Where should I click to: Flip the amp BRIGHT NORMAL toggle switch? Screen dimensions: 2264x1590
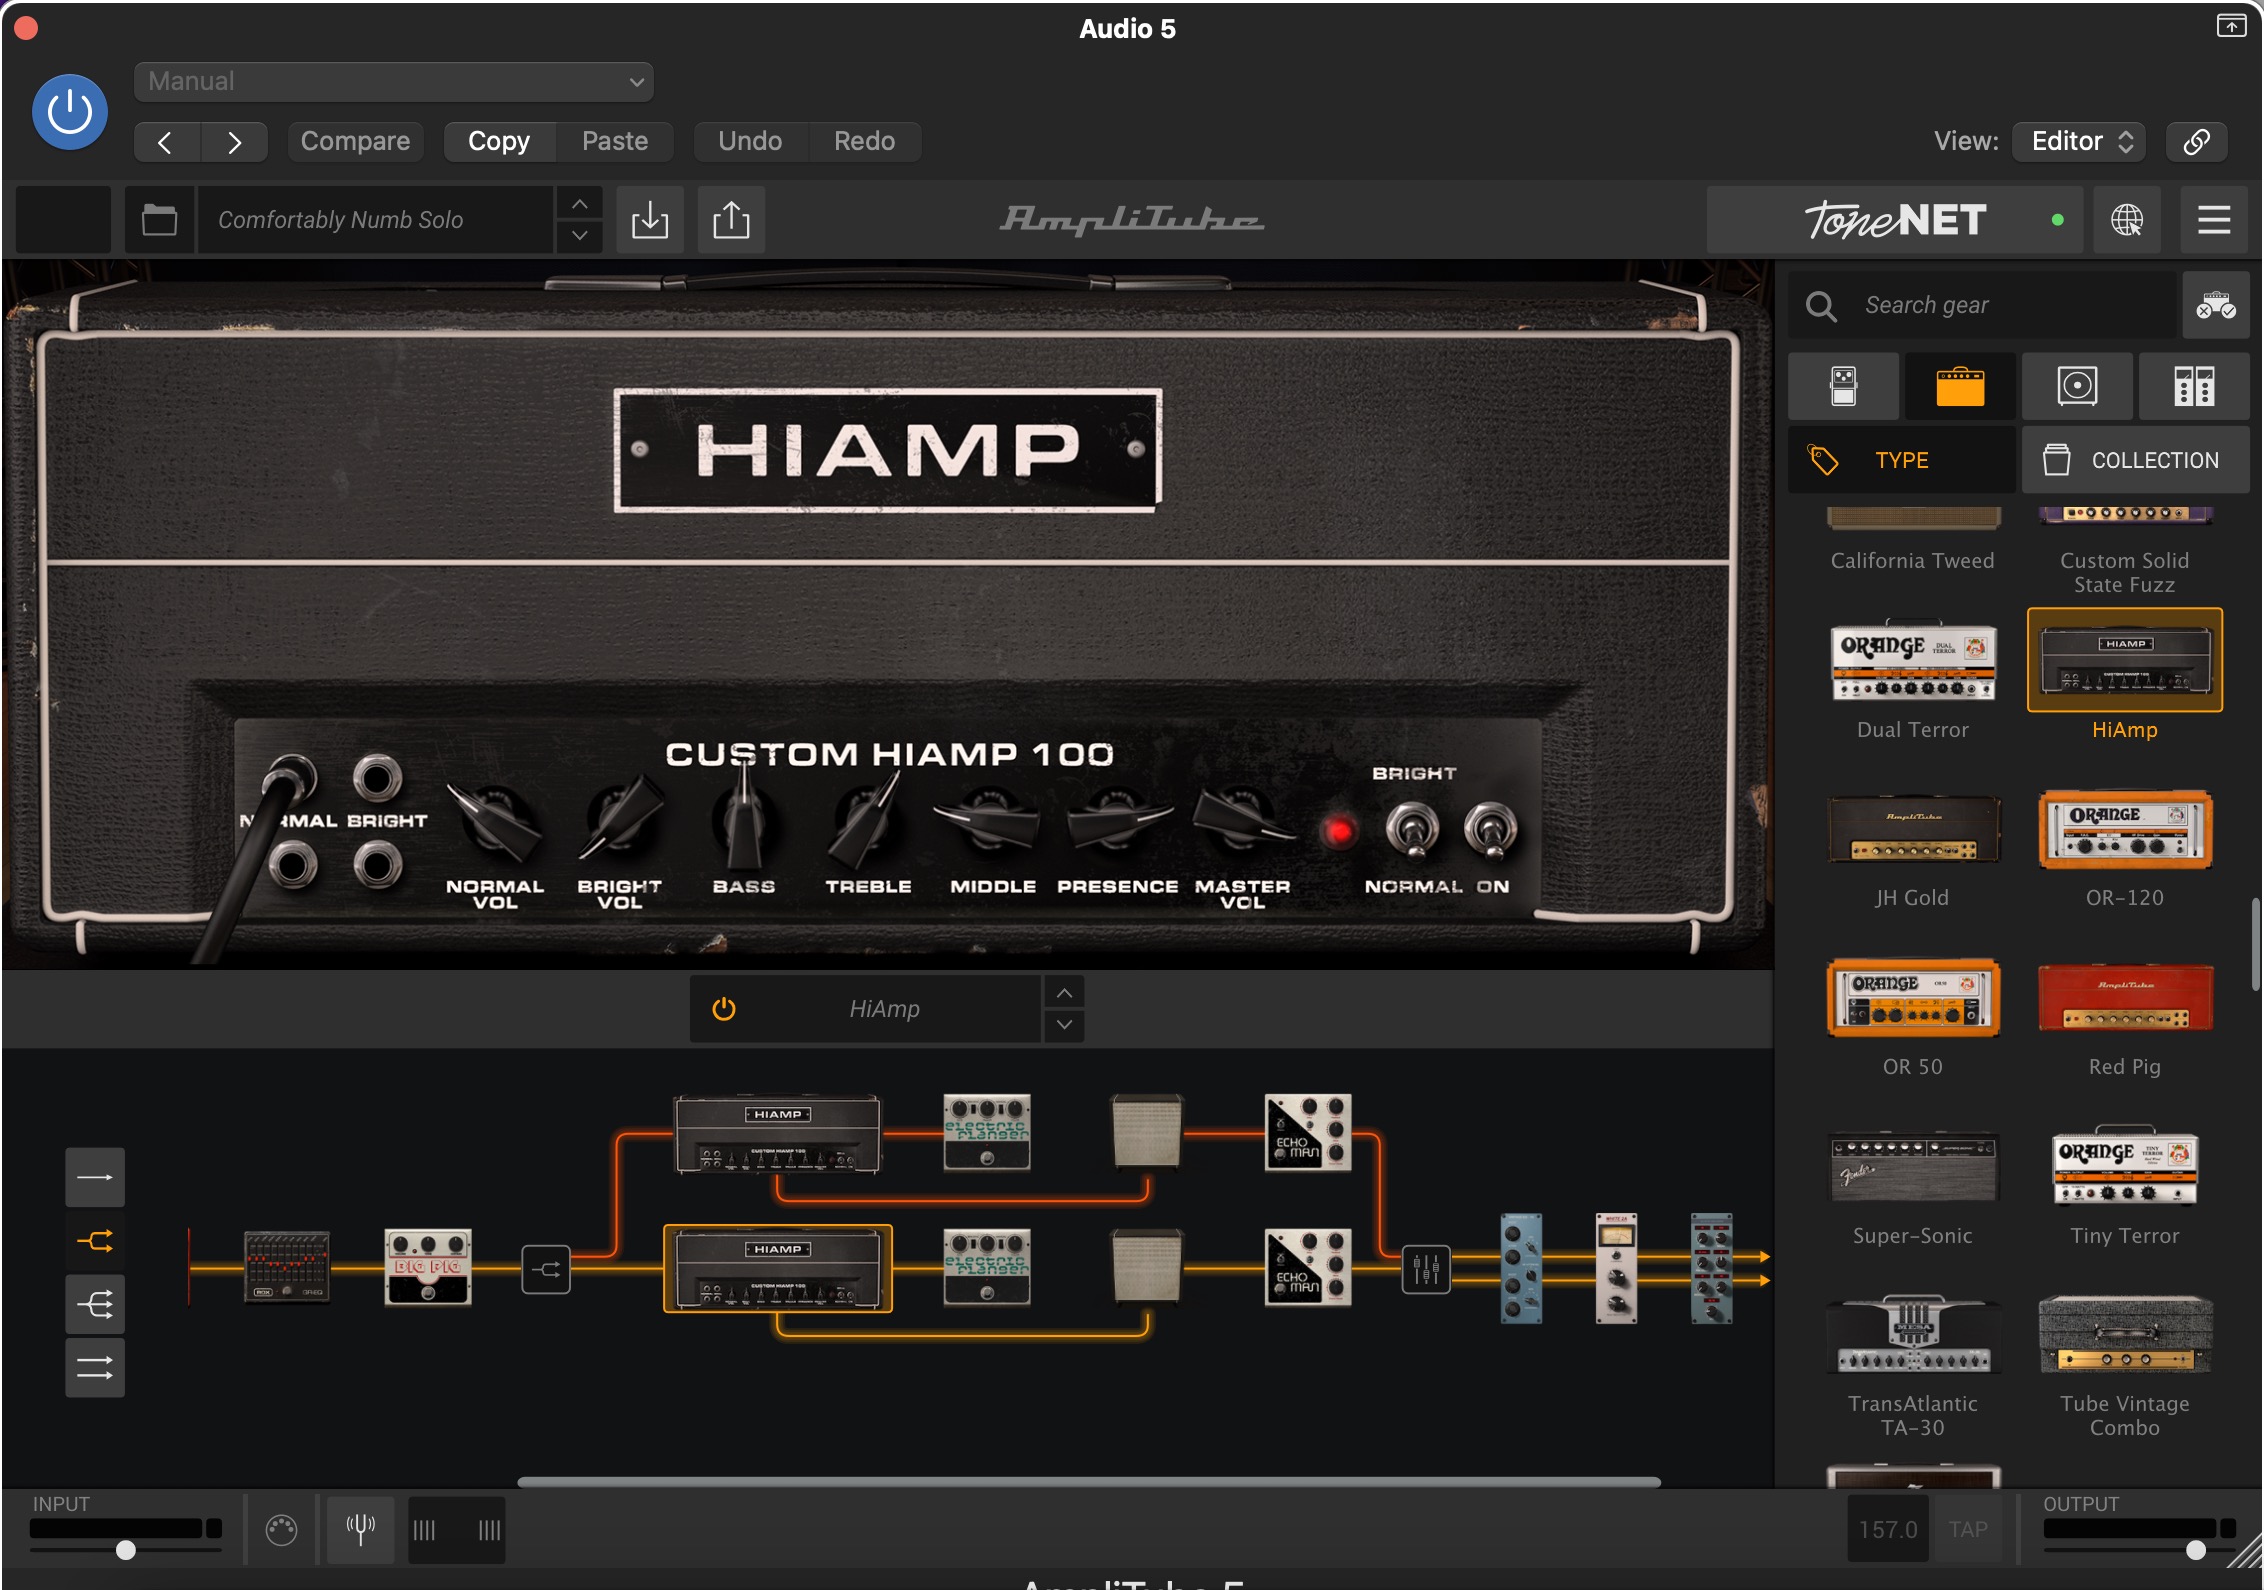coord(1412,831)
